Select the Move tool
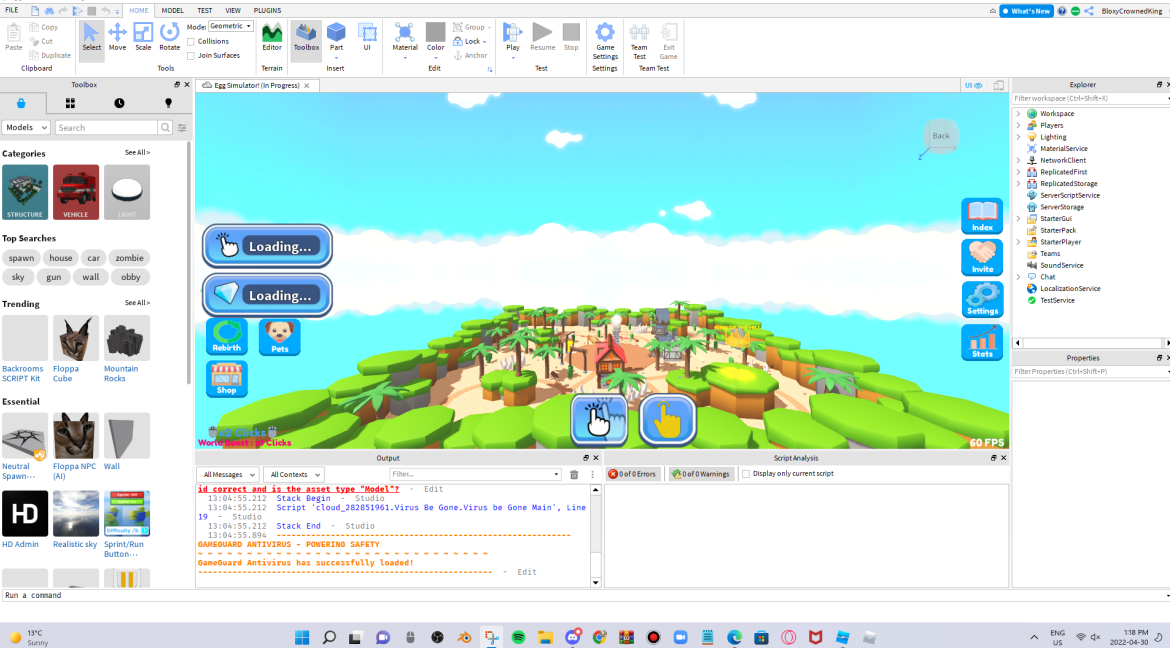Viewport: 1170px width, 648px height. point(117,37)
